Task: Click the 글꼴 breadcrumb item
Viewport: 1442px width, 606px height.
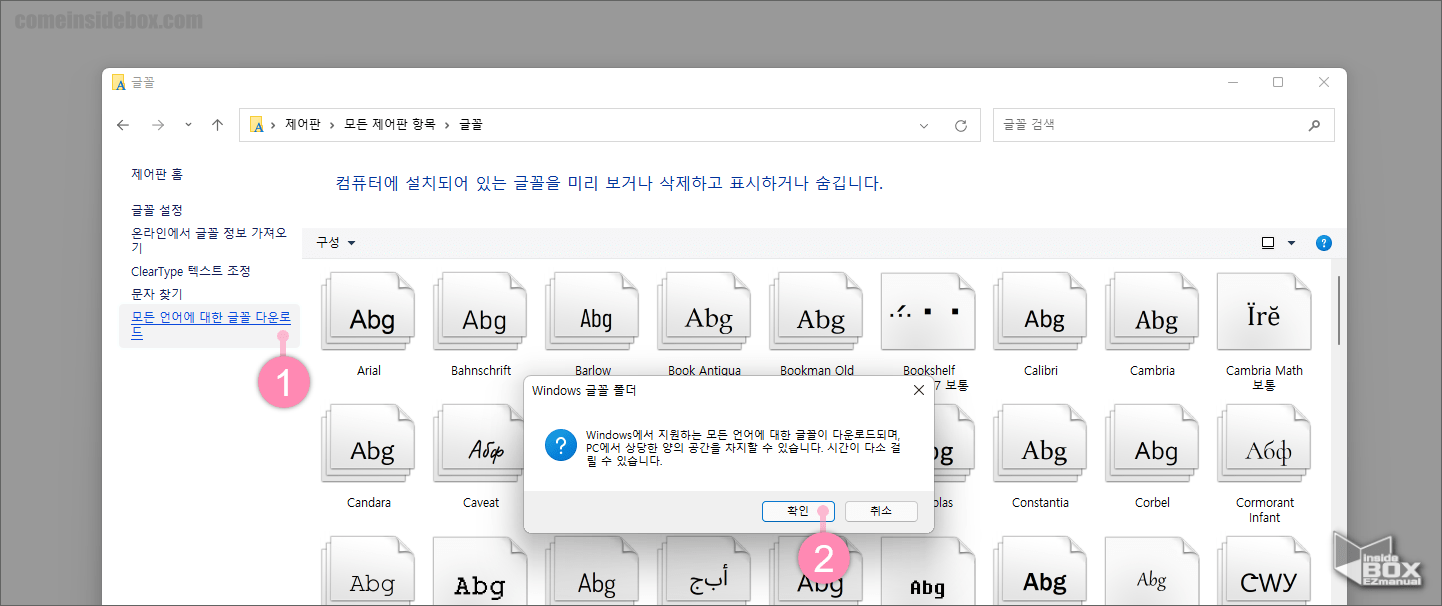Action: 471,125
